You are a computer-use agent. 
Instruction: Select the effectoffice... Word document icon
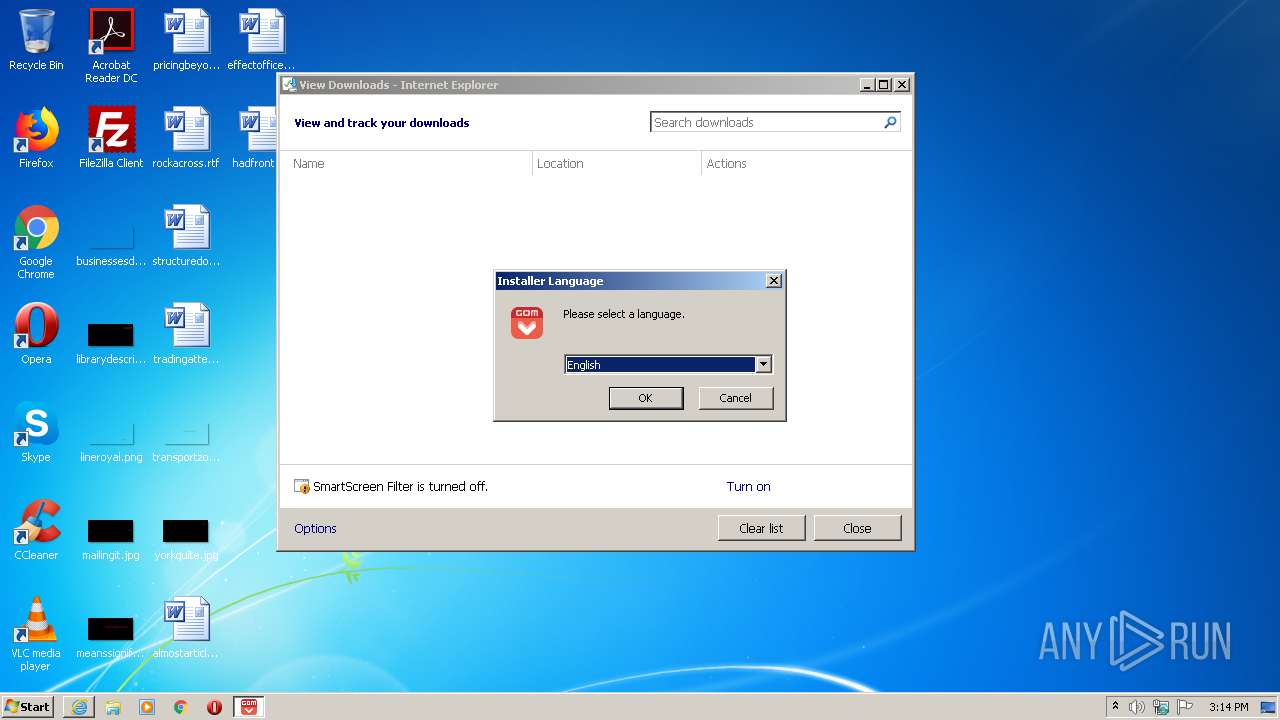click(261, 41)
